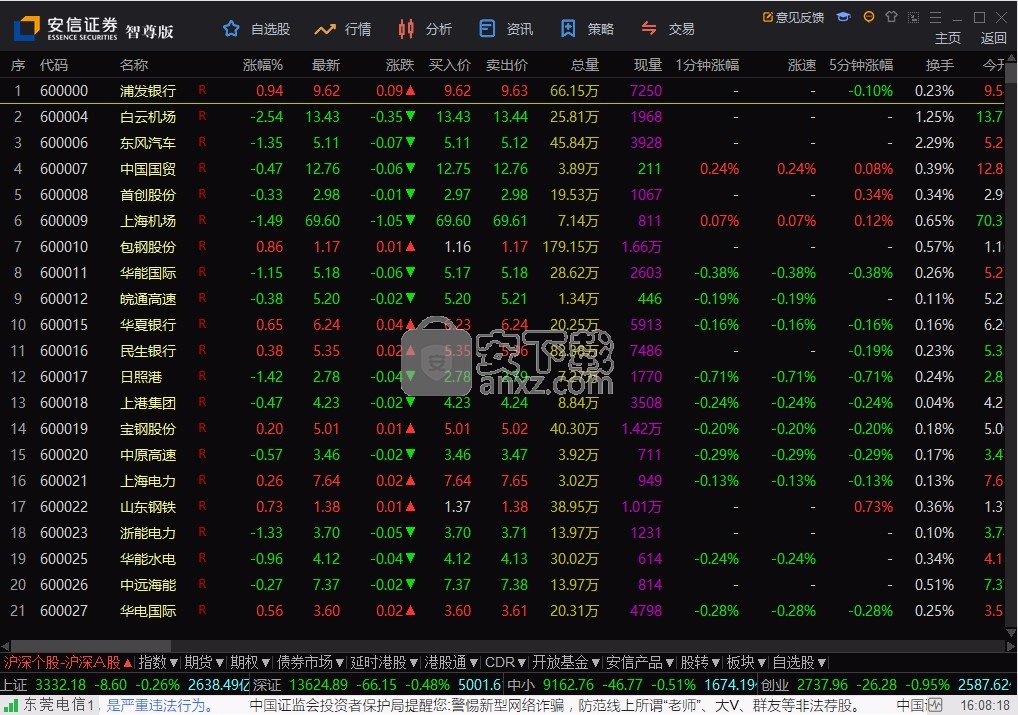Click the 策略 bookmark icon

(568, 29)
